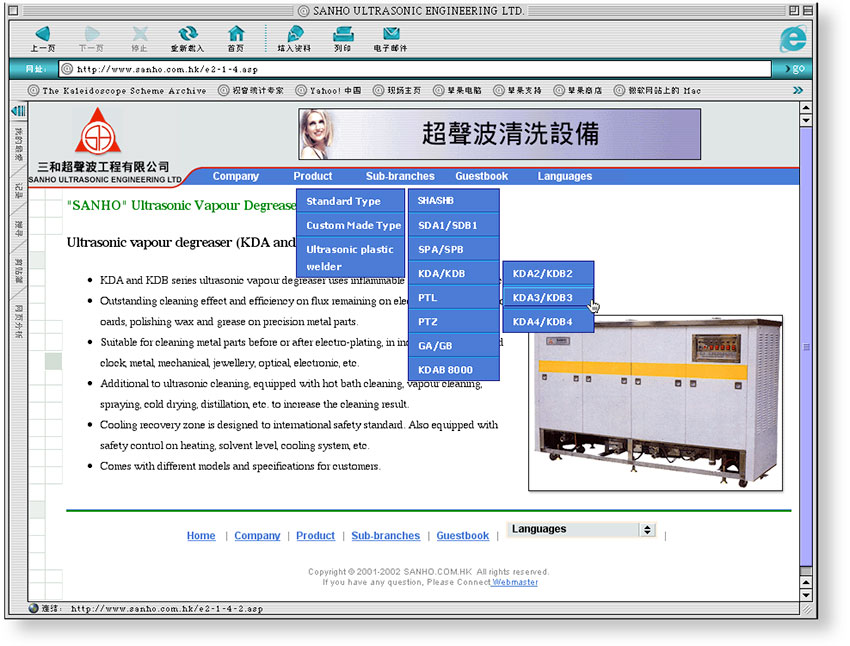Click the window collapse box in title bar

pos(808,10)
